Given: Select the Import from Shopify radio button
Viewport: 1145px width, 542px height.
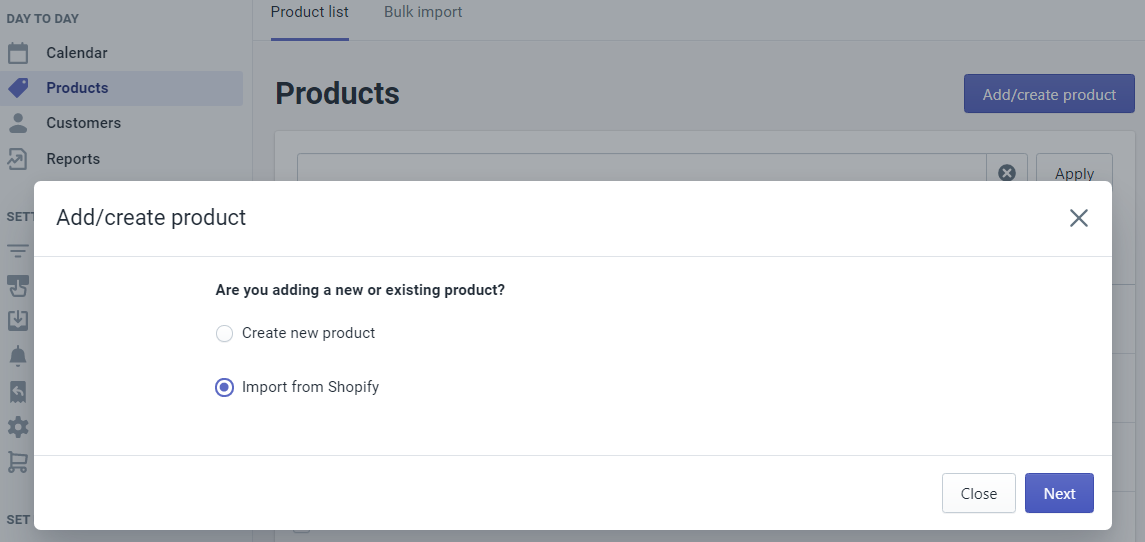Looking at the screenshot, I should (x=224, y=387).
